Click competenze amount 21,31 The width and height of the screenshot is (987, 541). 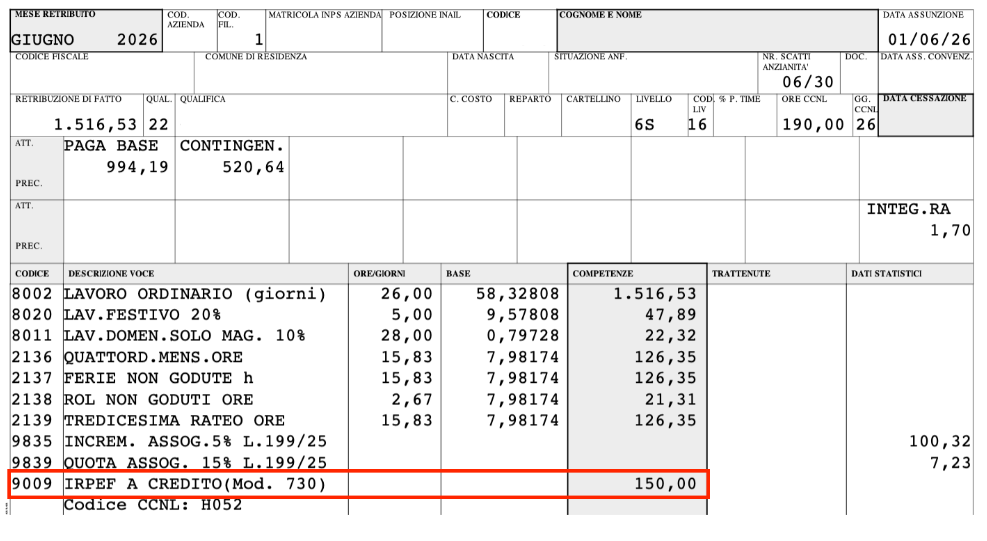point(670,399)
